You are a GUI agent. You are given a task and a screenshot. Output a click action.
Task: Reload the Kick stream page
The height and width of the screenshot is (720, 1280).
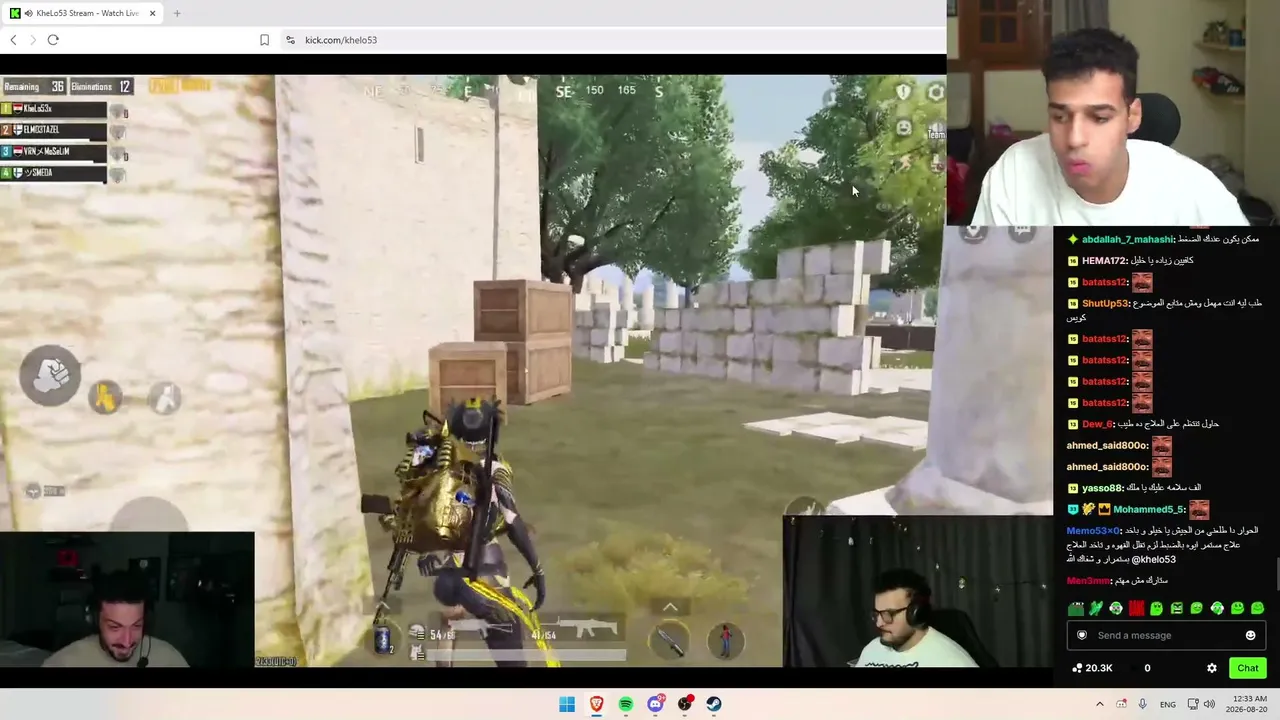53,40
